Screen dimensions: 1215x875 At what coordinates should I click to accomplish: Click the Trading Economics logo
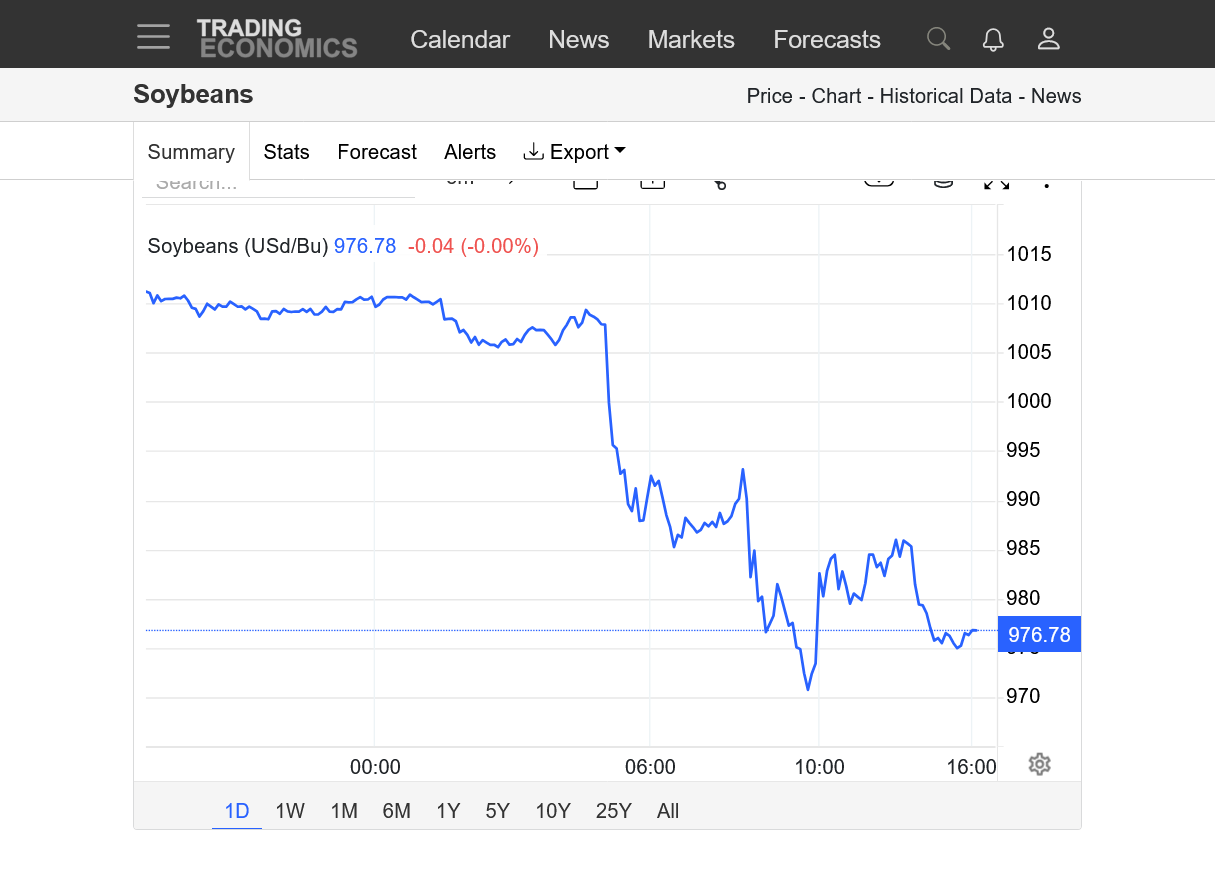276,38
